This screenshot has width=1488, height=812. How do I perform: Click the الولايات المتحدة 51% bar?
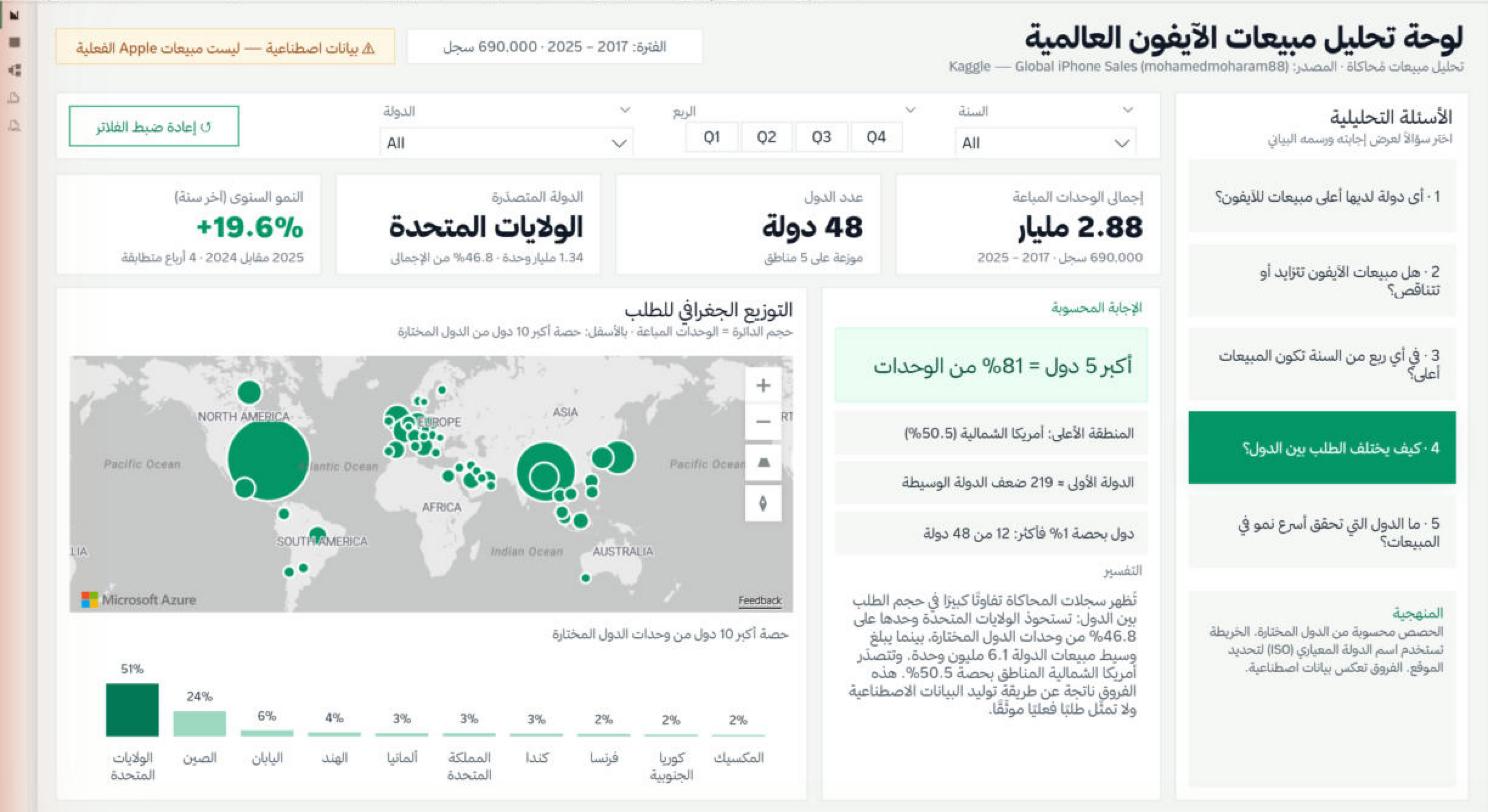tap(132, 710)
